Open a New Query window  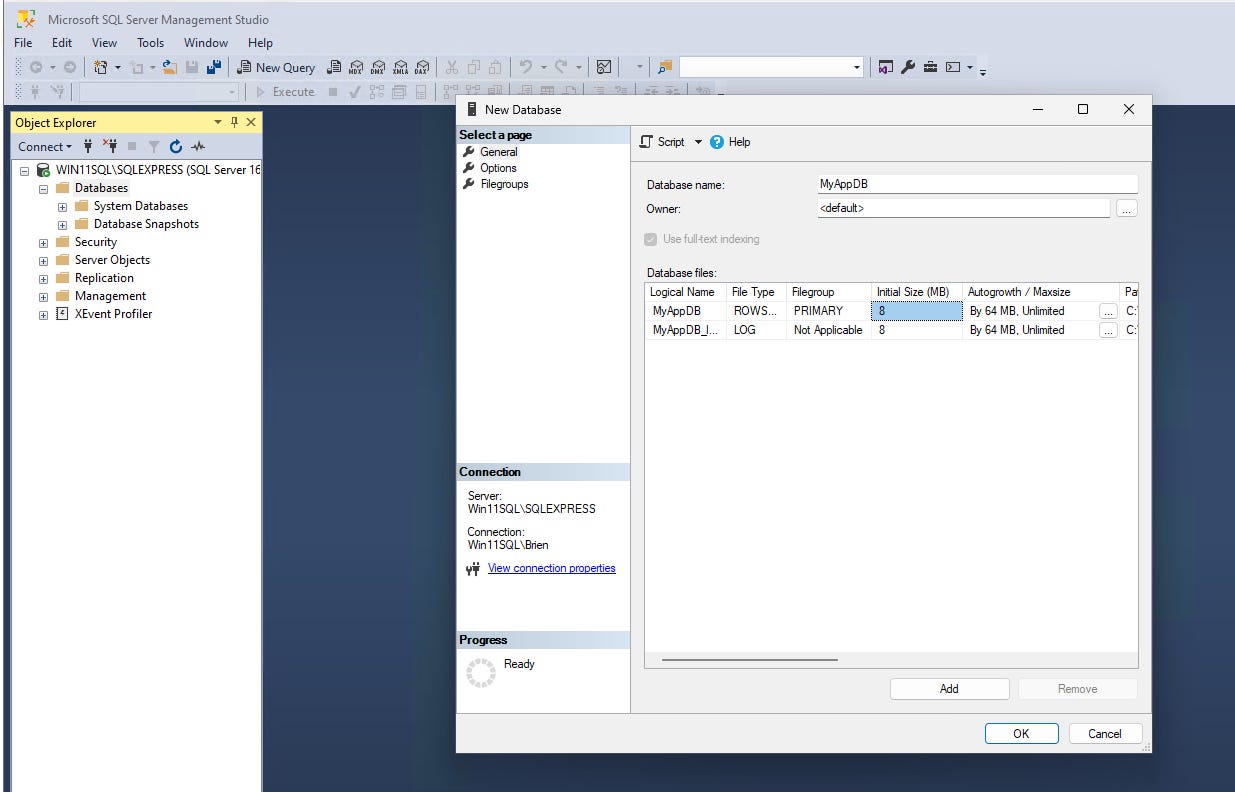(x=277, y=67)
